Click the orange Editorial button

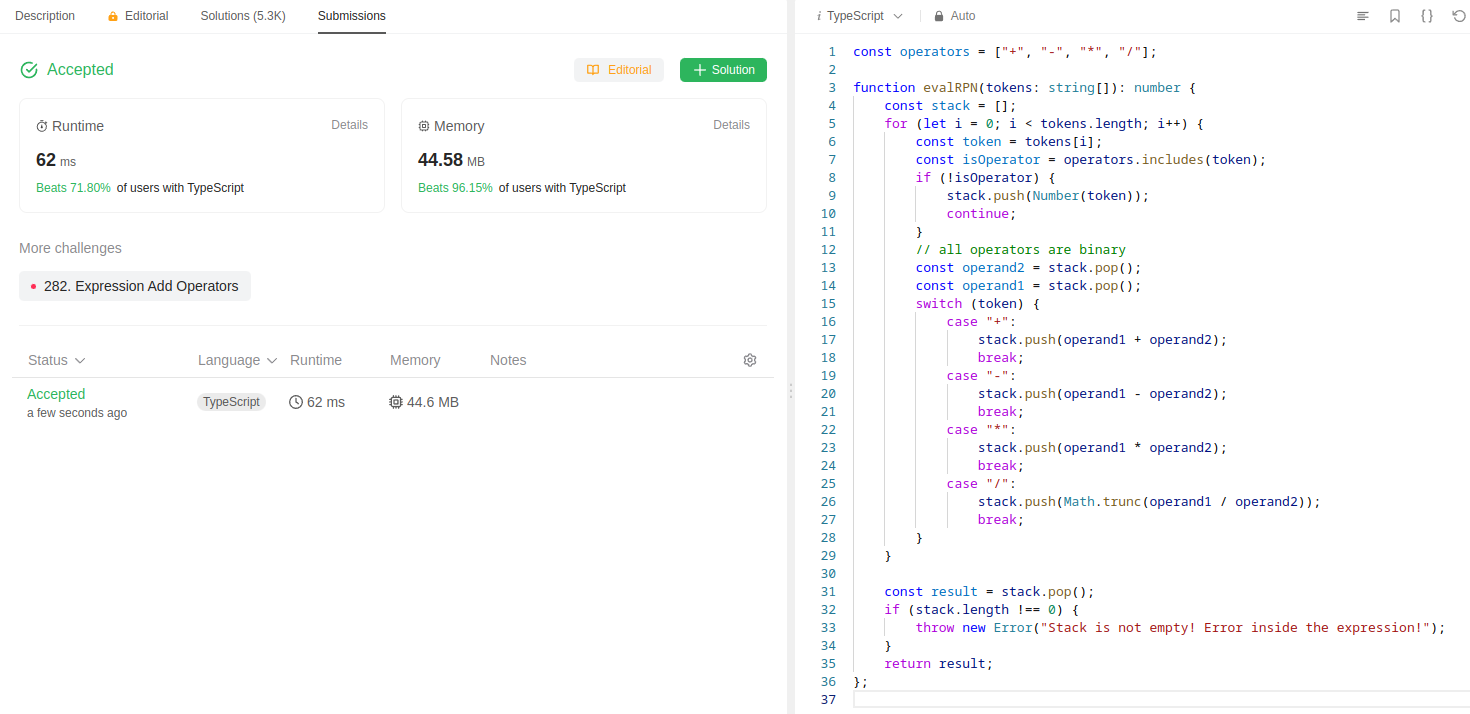coord(618,70)
